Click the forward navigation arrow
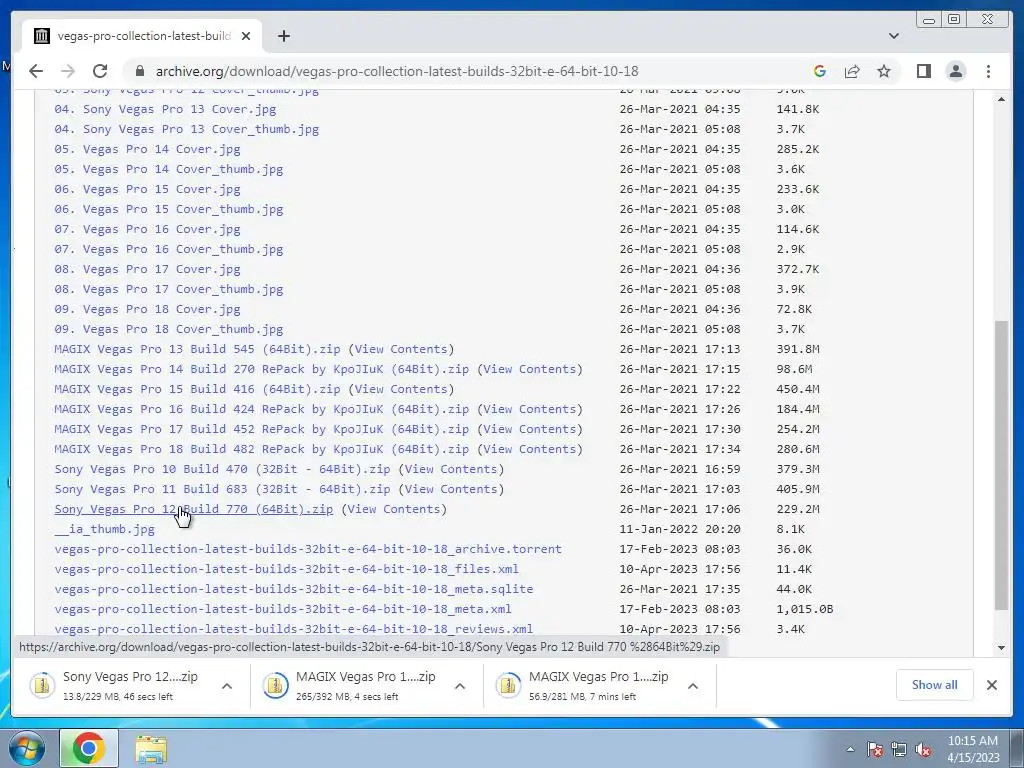1024x768 pixels. 68,71
